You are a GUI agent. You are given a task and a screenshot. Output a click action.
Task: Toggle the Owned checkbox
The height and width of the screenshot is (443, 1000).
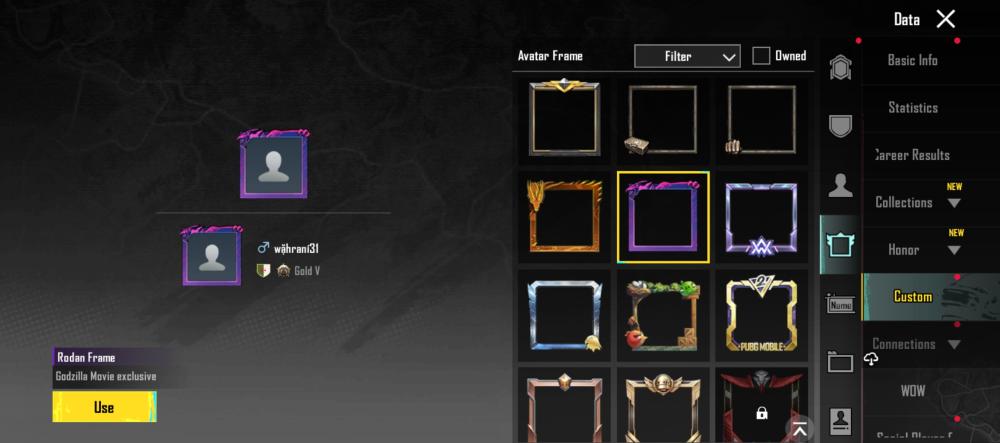pyautogui.click(x=761, y=56)
